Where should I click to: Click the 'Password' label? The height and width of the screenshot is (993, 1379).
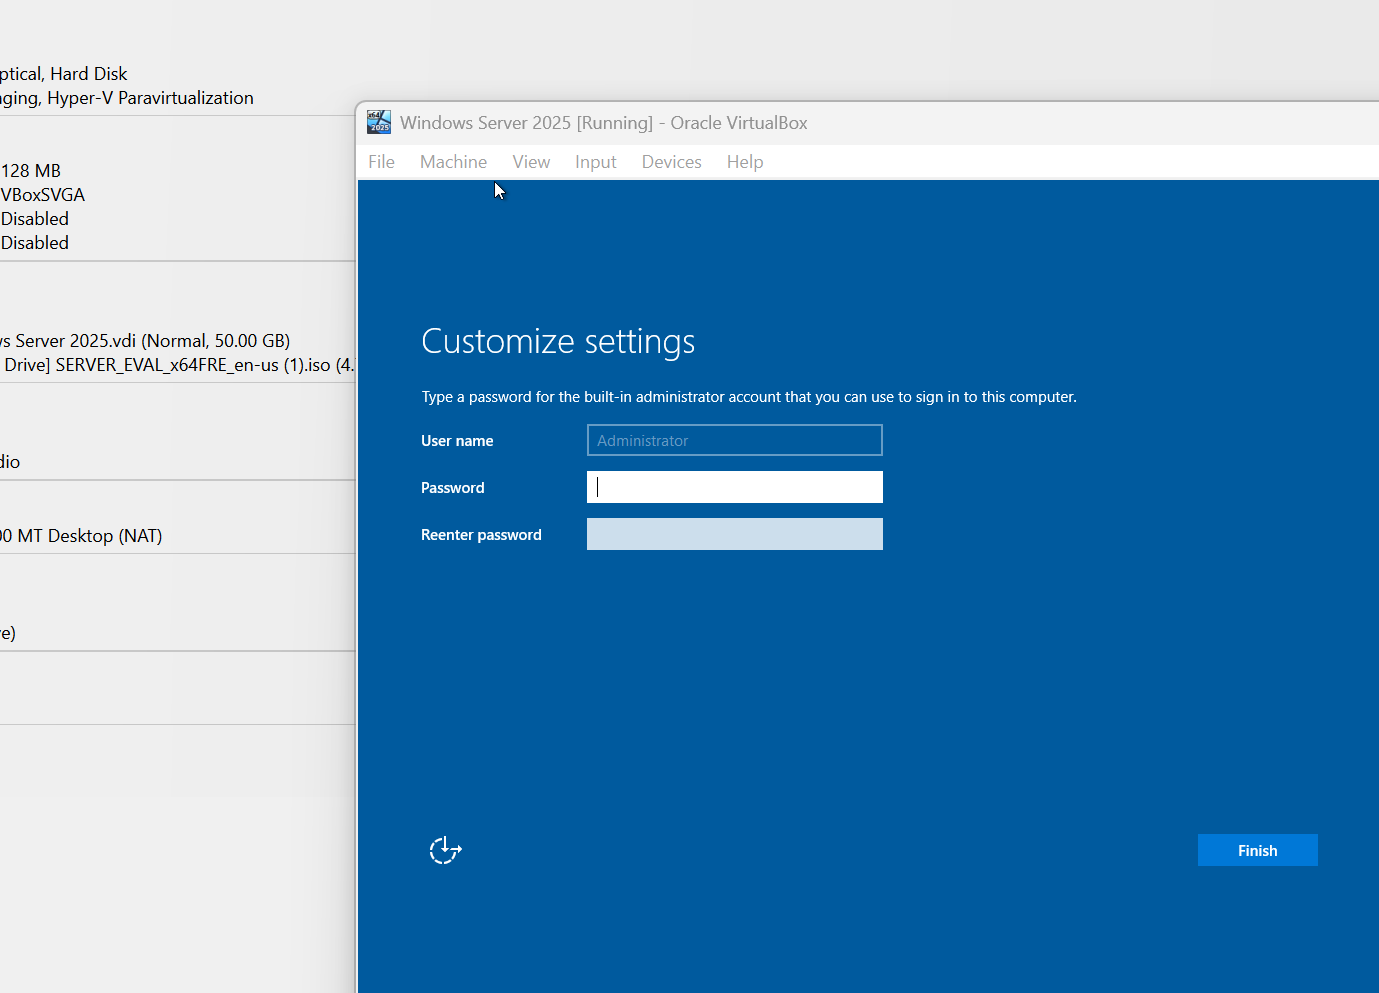(x=452, y=488)
